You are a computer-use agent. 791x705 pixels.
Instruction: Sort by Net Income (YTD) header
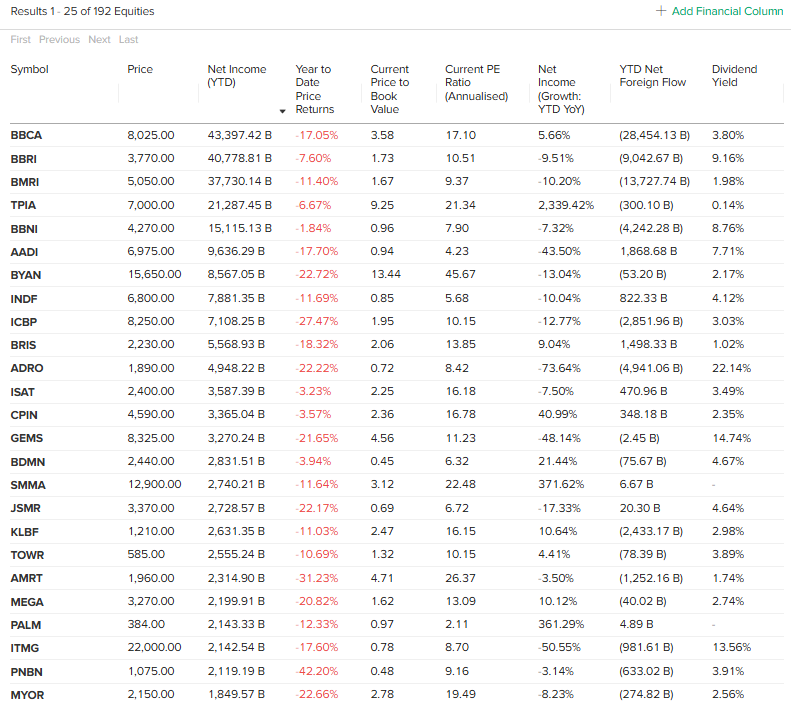point(237,76)
